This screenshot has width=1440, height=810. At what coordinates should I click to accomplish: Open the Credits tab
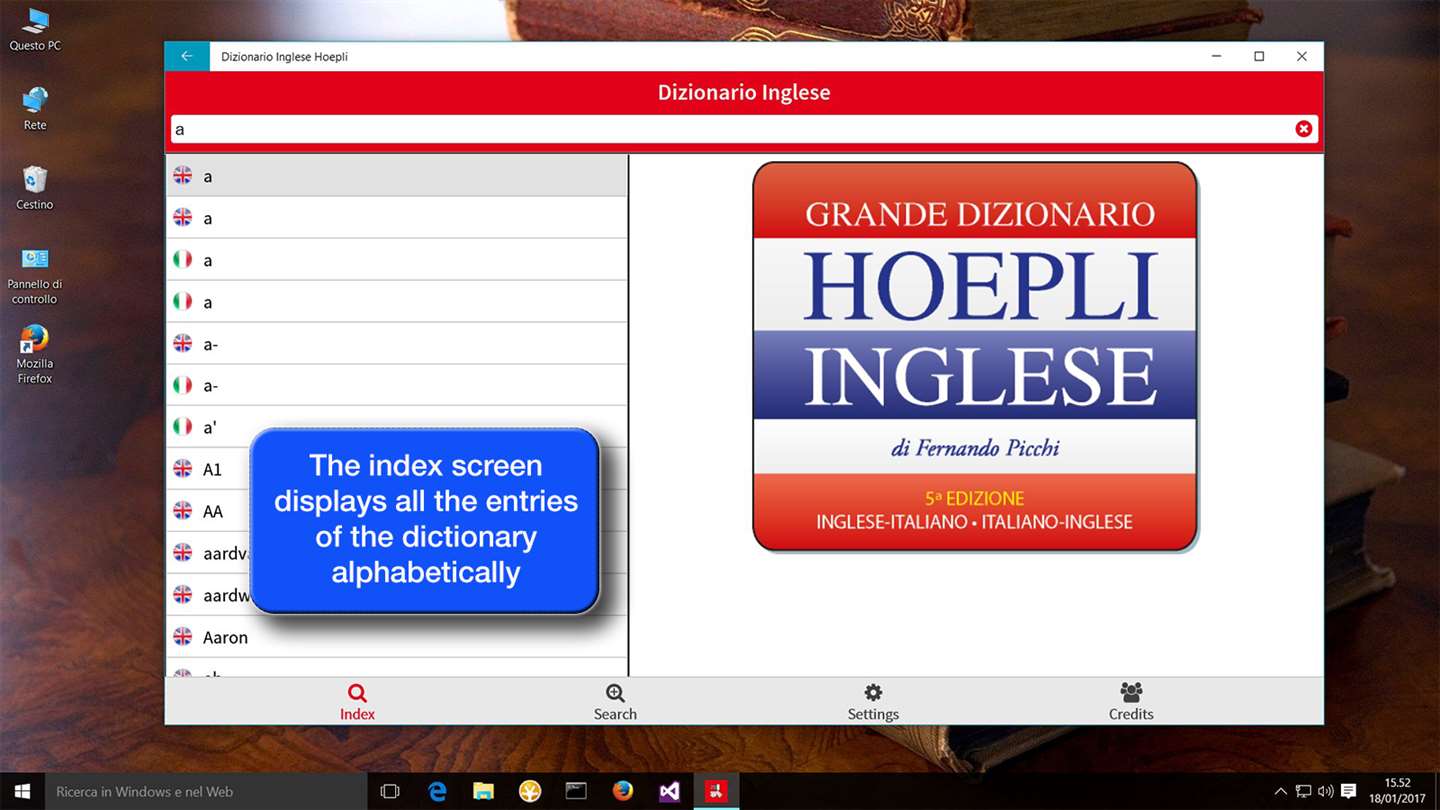coord(1131,702)
